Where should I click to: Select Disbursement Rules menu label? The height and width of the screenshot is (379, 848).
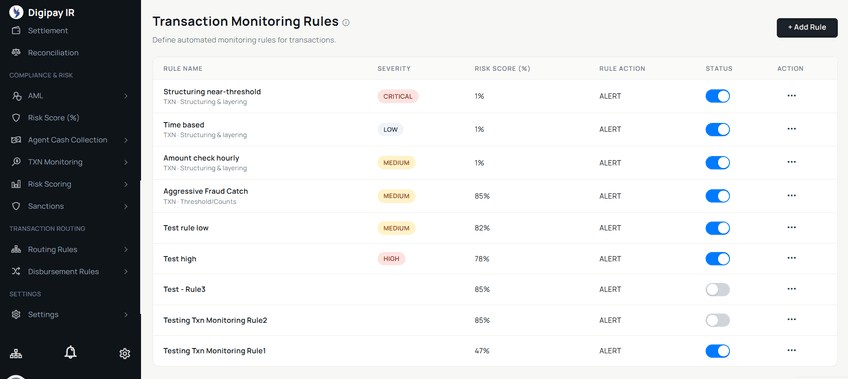[x=63, y=272]
